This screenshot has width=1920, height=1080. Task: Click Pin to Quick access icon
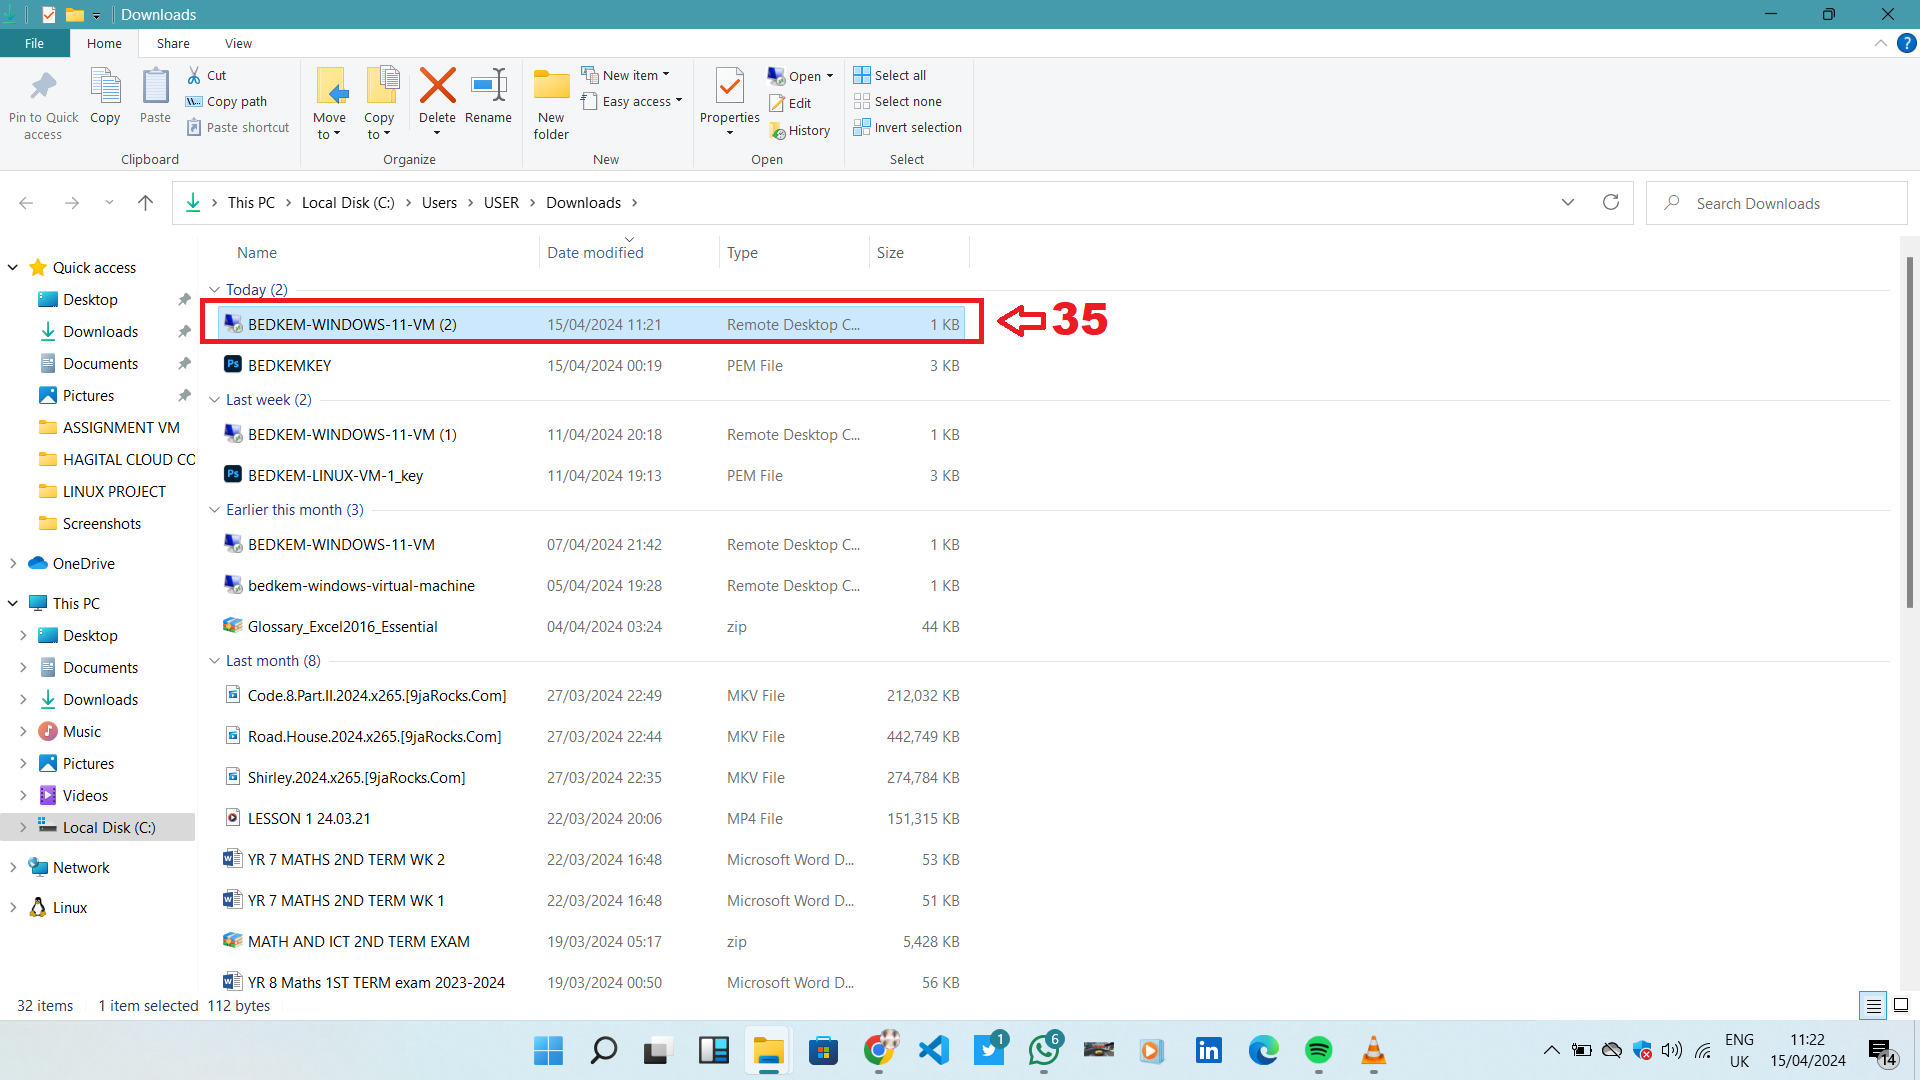tap(43, 103)
